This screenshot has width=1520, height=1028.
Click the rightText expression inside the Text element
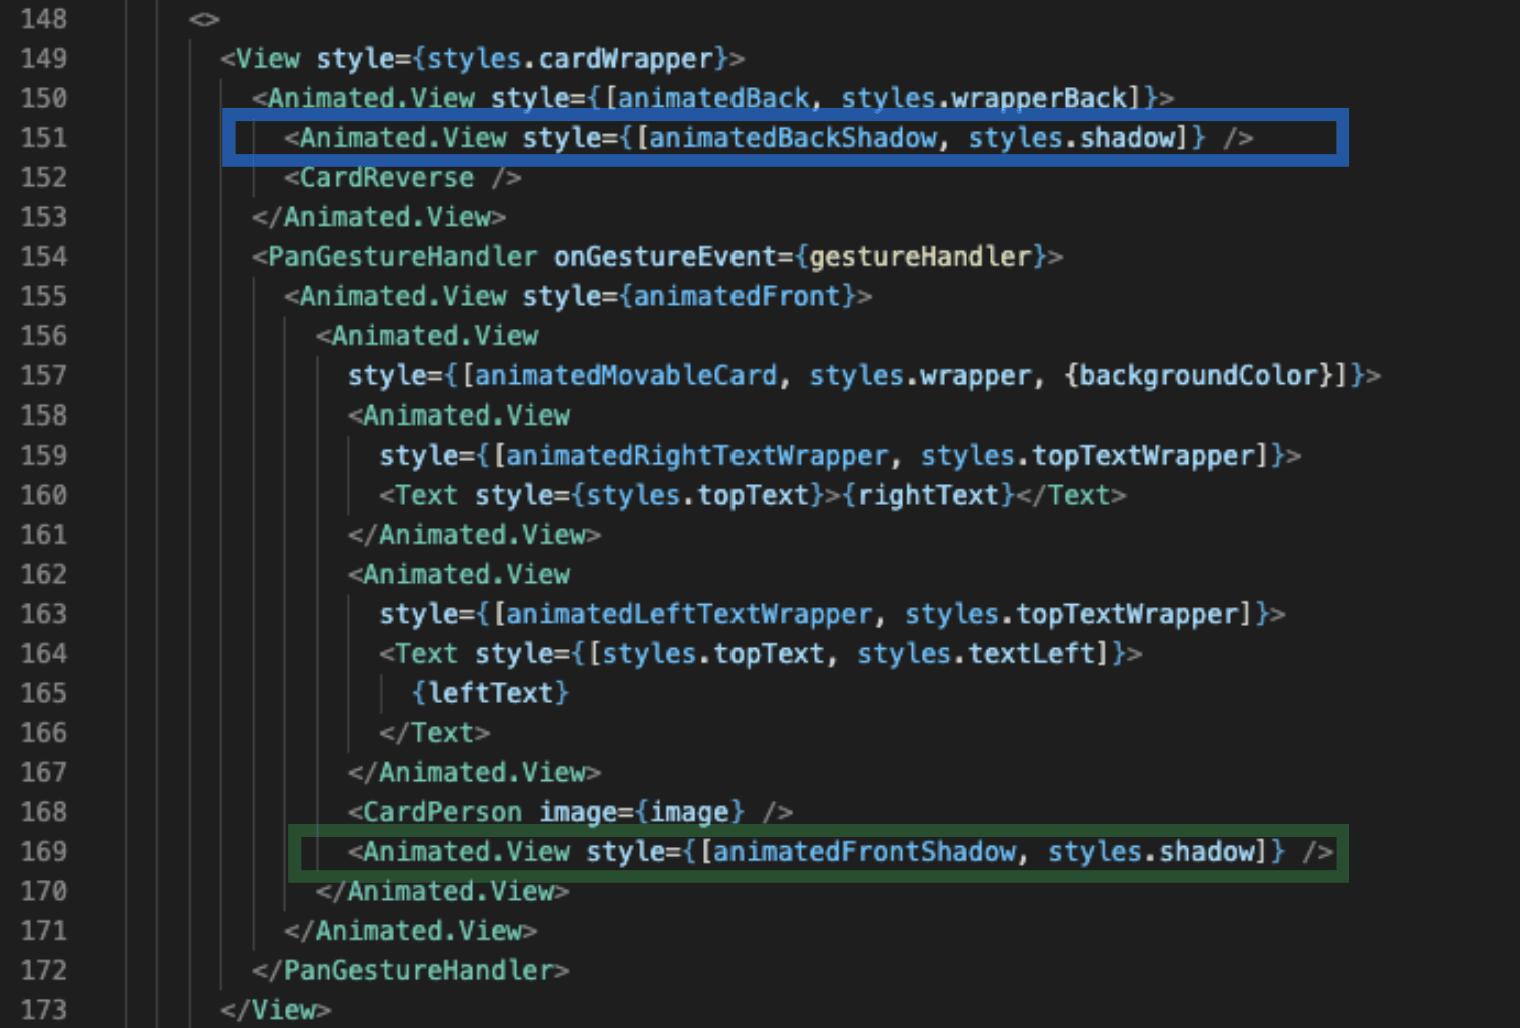tap(928, 495)
